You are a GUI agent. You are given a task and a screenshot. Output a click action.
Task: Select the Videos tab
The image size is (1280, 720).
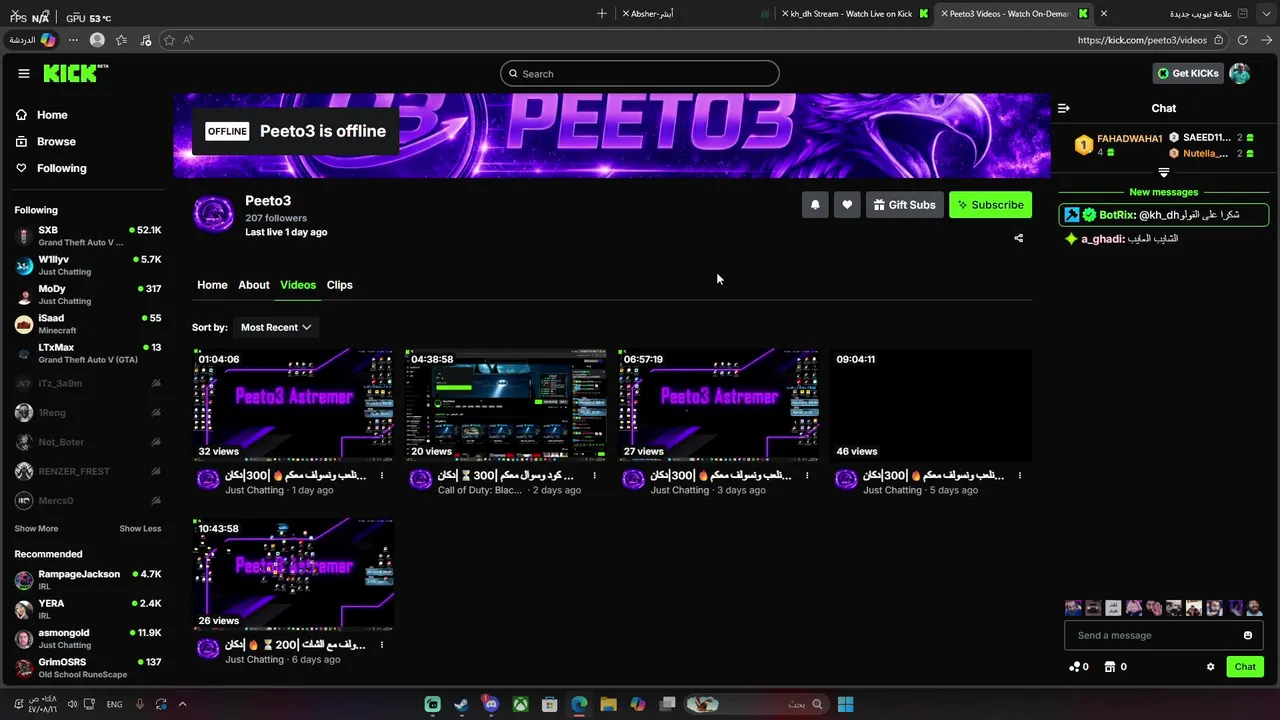coord(298,285)
